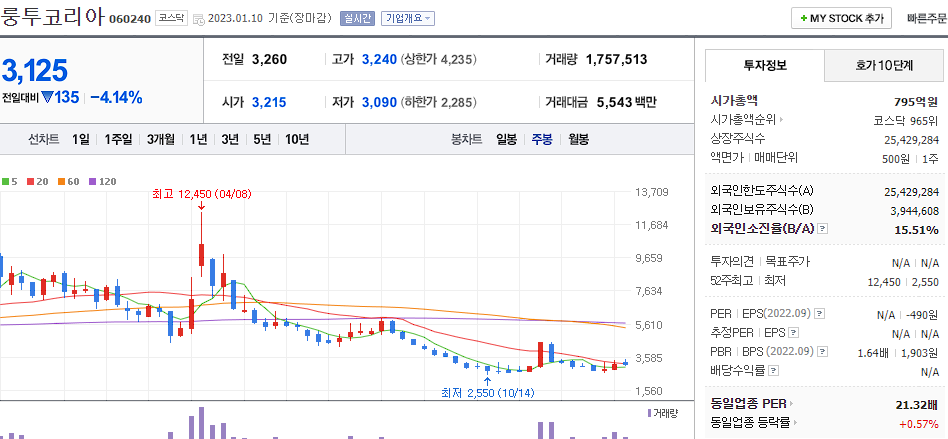Click the arrow next to 동일업종 PER
This screenshot has width=948, height=439.
pos(792,403)
